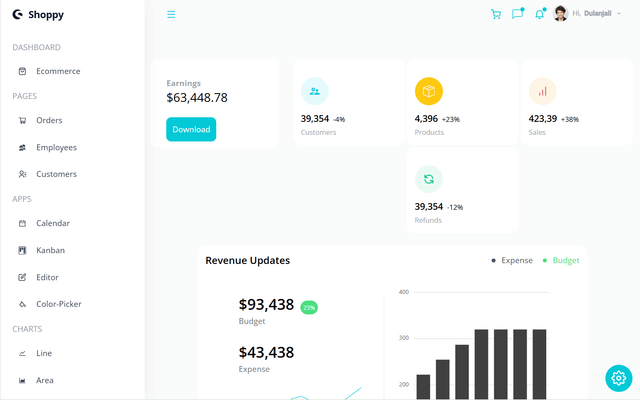Expand the Dulanjali profile dropdown arrow
Screen dimensions: 640x400
pos(619,13)
